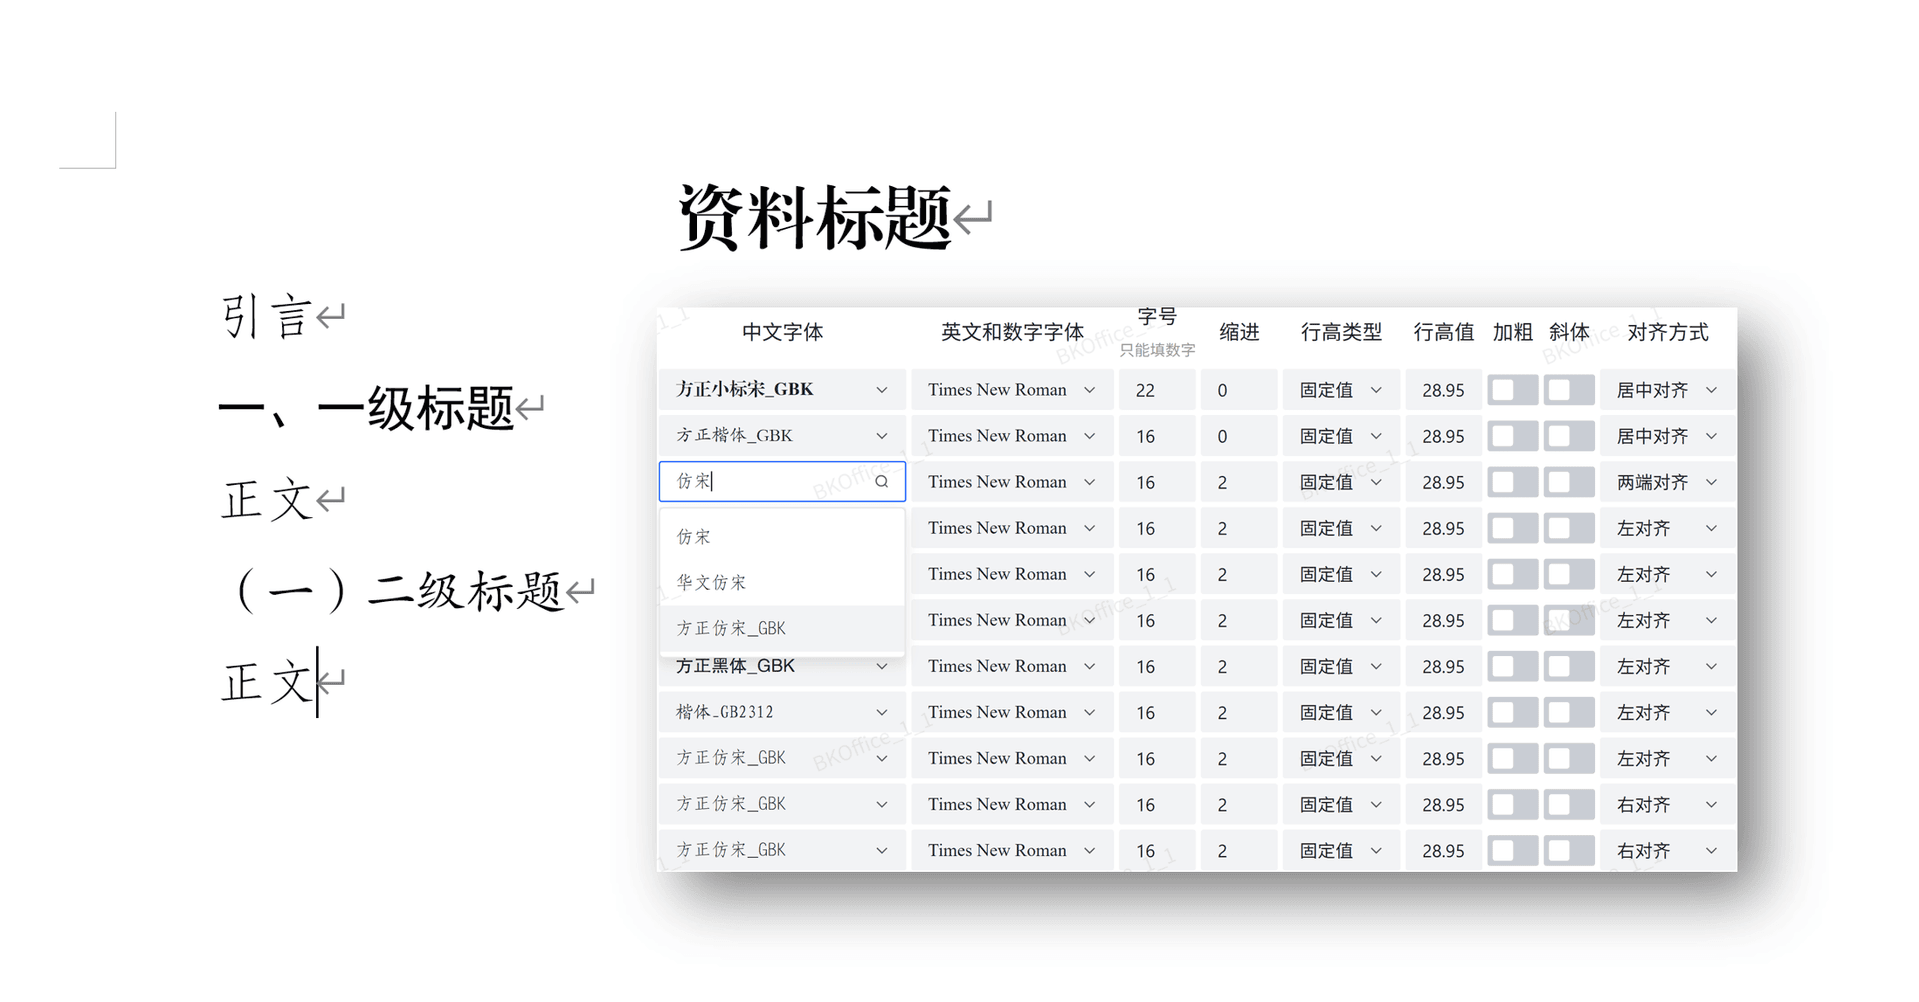
Task: Select 方正仿宋_GBK from the font suggestion list
Action: pyautogui.click(x=731, y=629)
